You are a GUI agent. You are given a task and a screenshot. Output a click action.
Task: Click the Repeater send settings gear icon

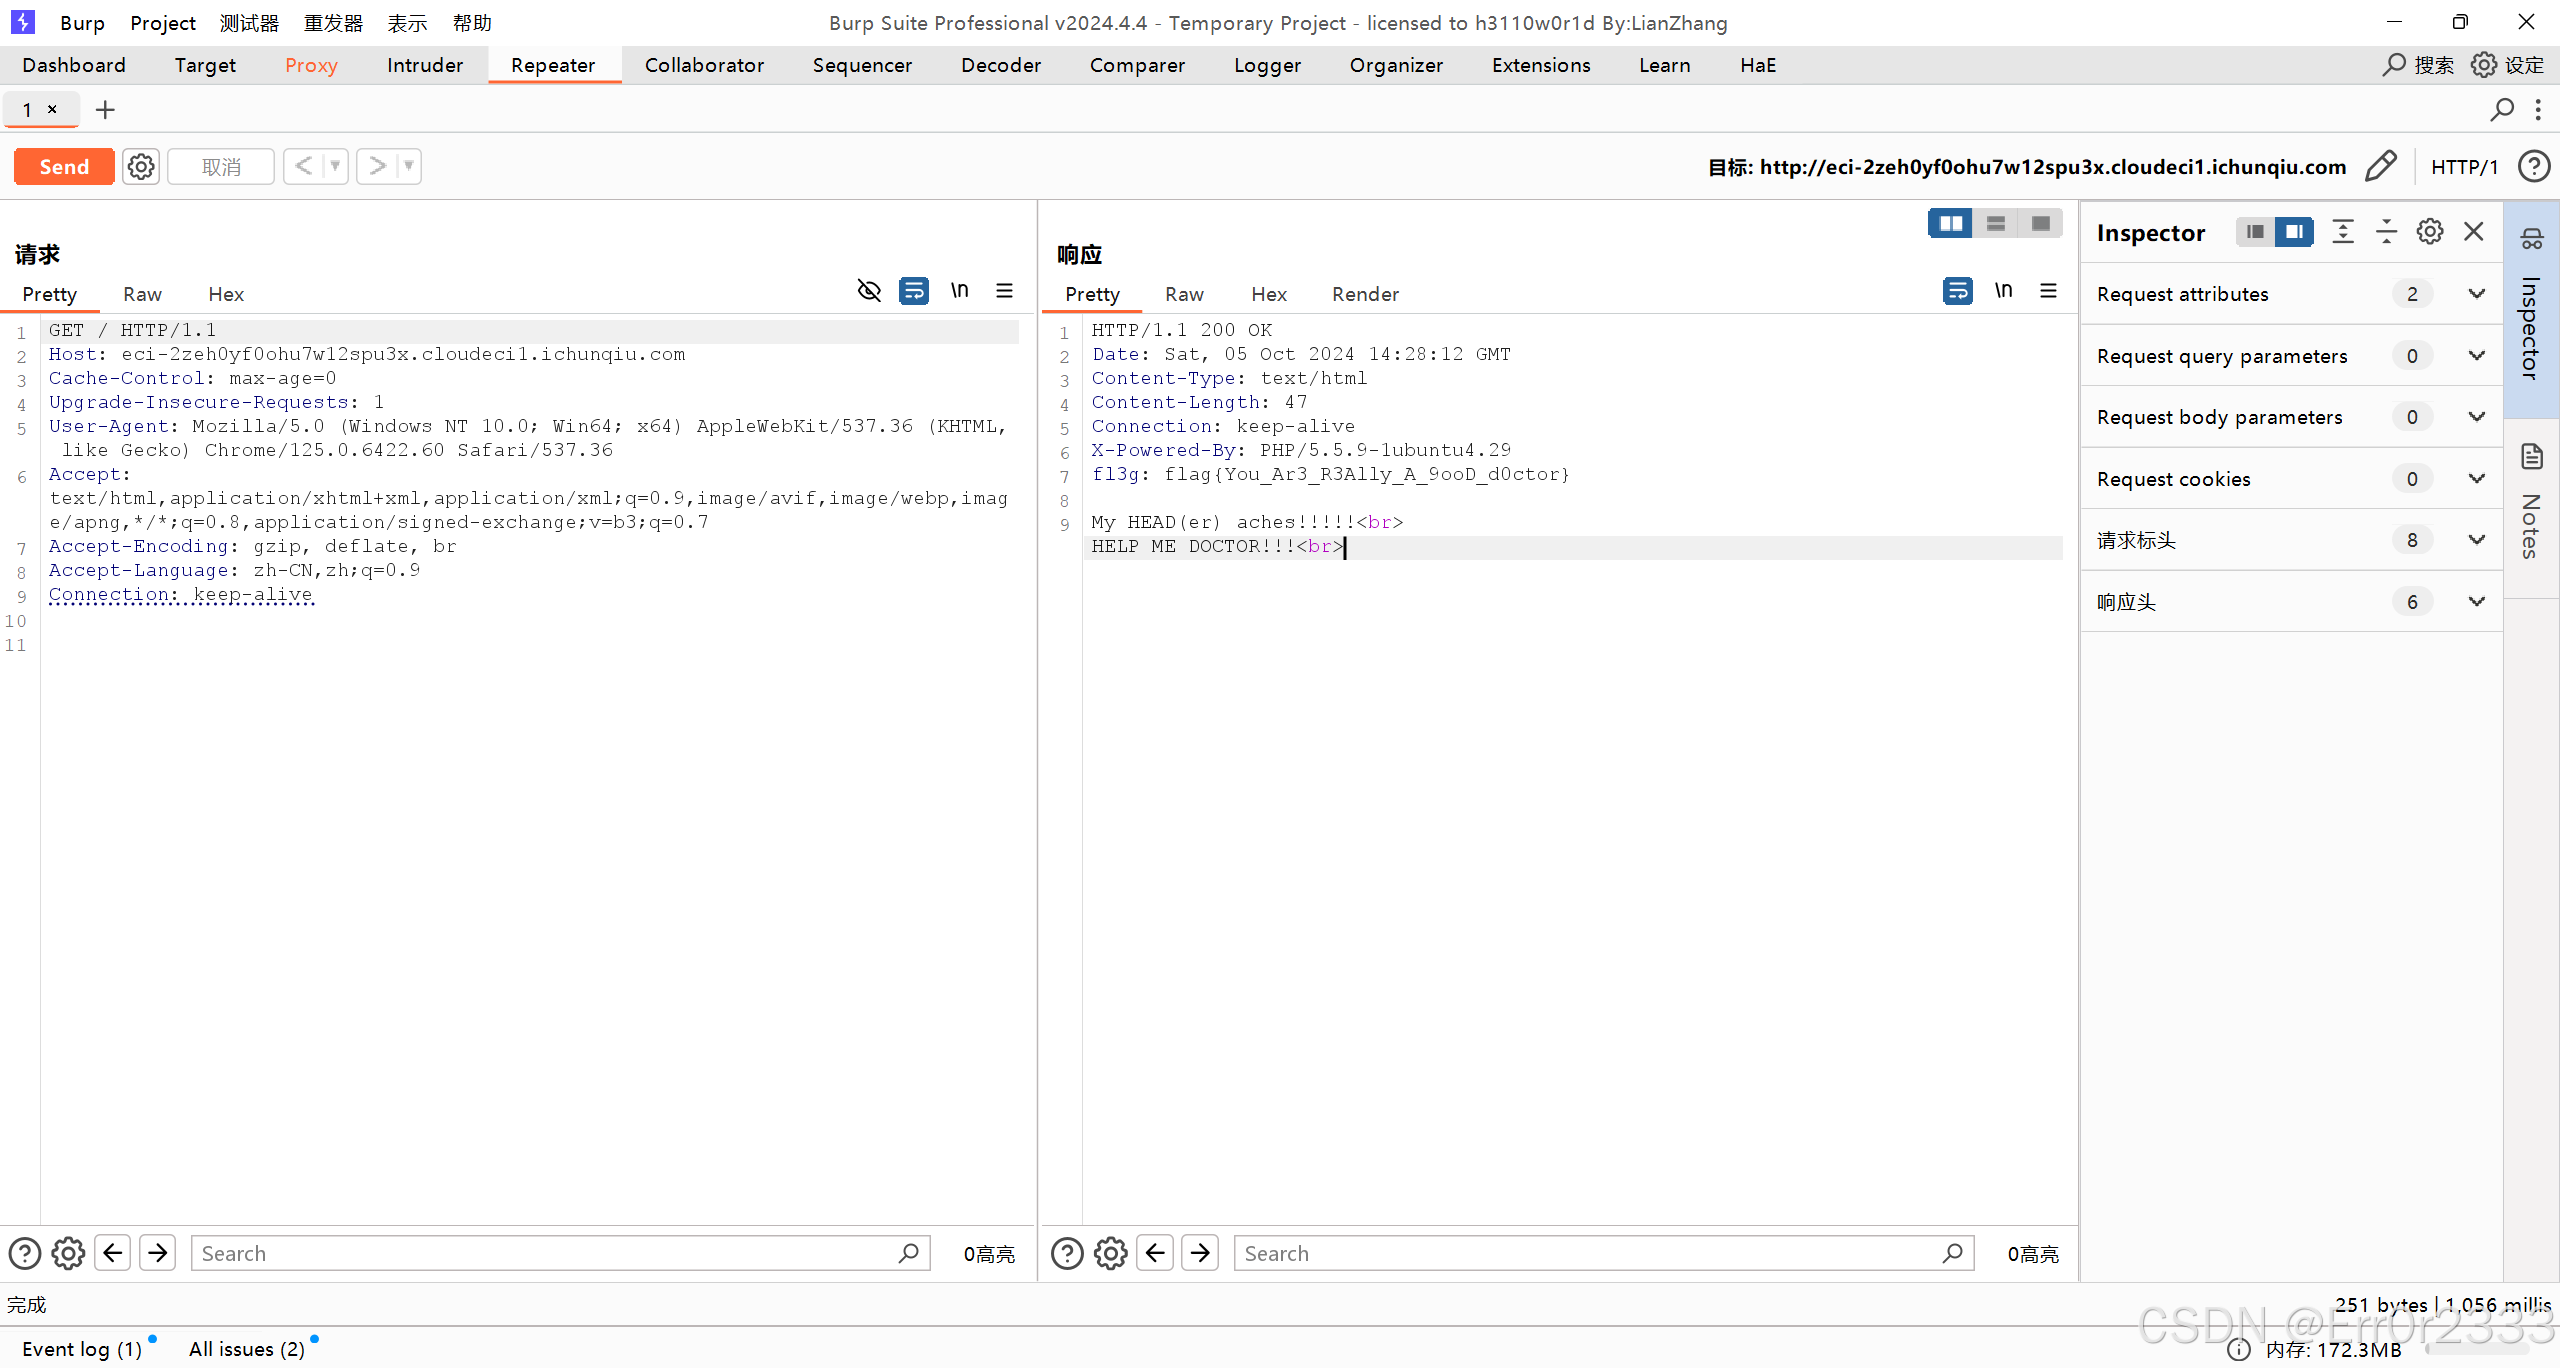(x=141, y=166)
